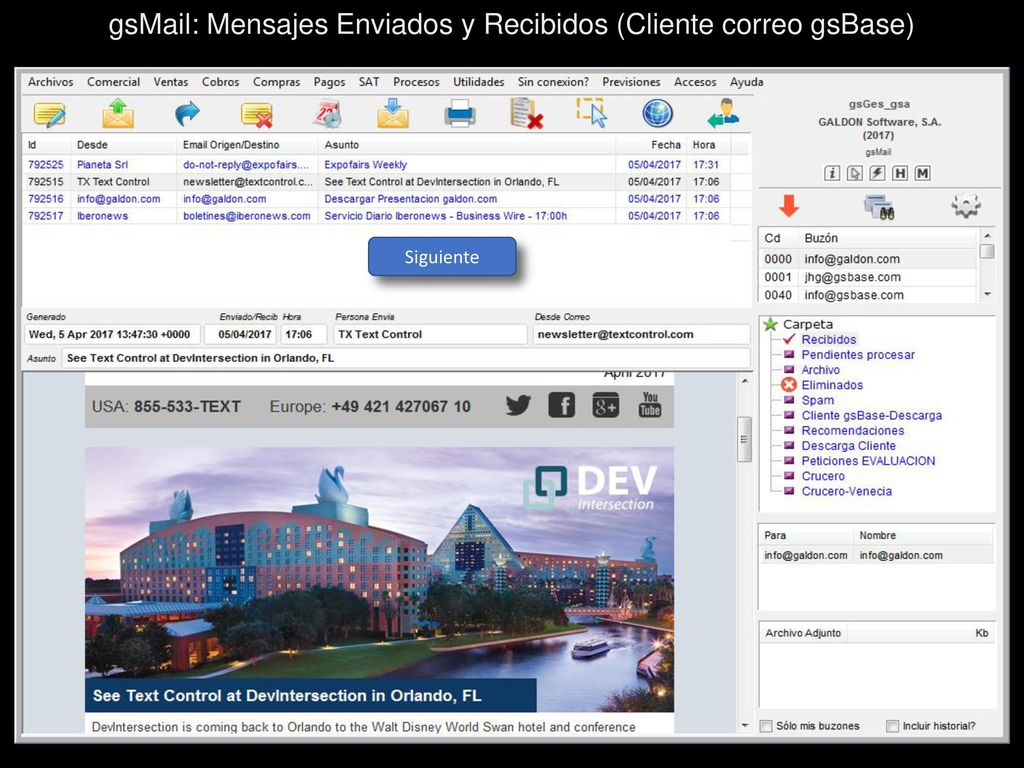Click the Asunto field with email subject
The height and width of the screenshot is (768, 1024).
406,358
